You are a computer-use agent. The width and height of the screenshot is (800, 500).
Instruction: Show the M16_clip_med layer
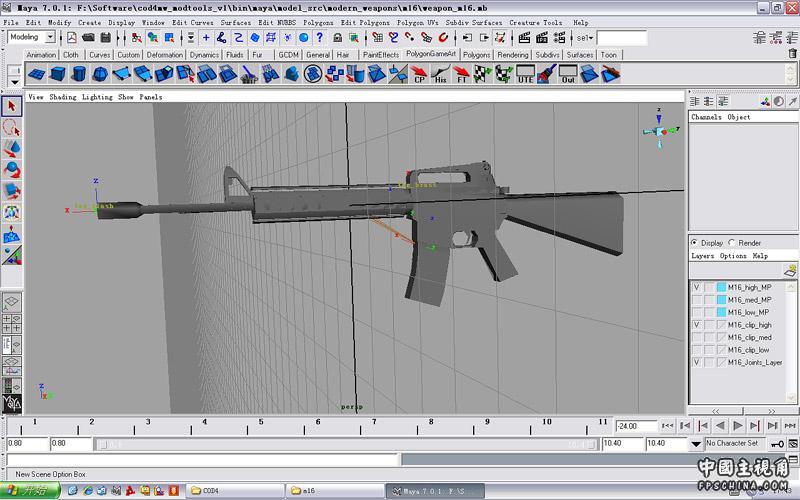[697, 337]
